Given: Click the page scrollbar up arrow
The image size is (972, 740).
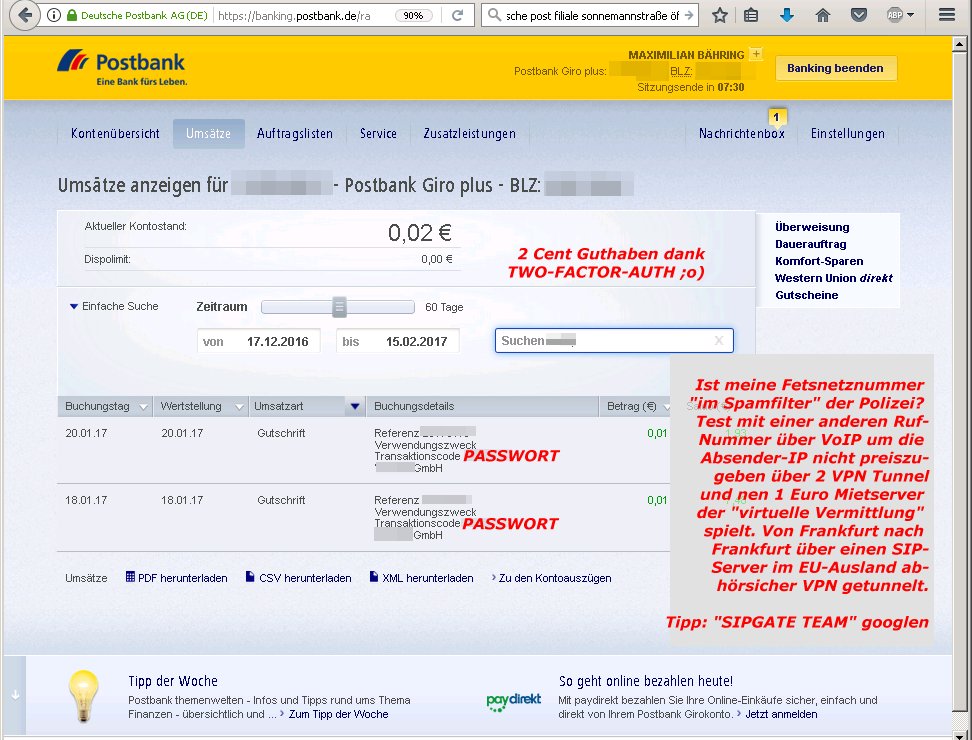Looking at the screenshot, I should tap(959, 44).
